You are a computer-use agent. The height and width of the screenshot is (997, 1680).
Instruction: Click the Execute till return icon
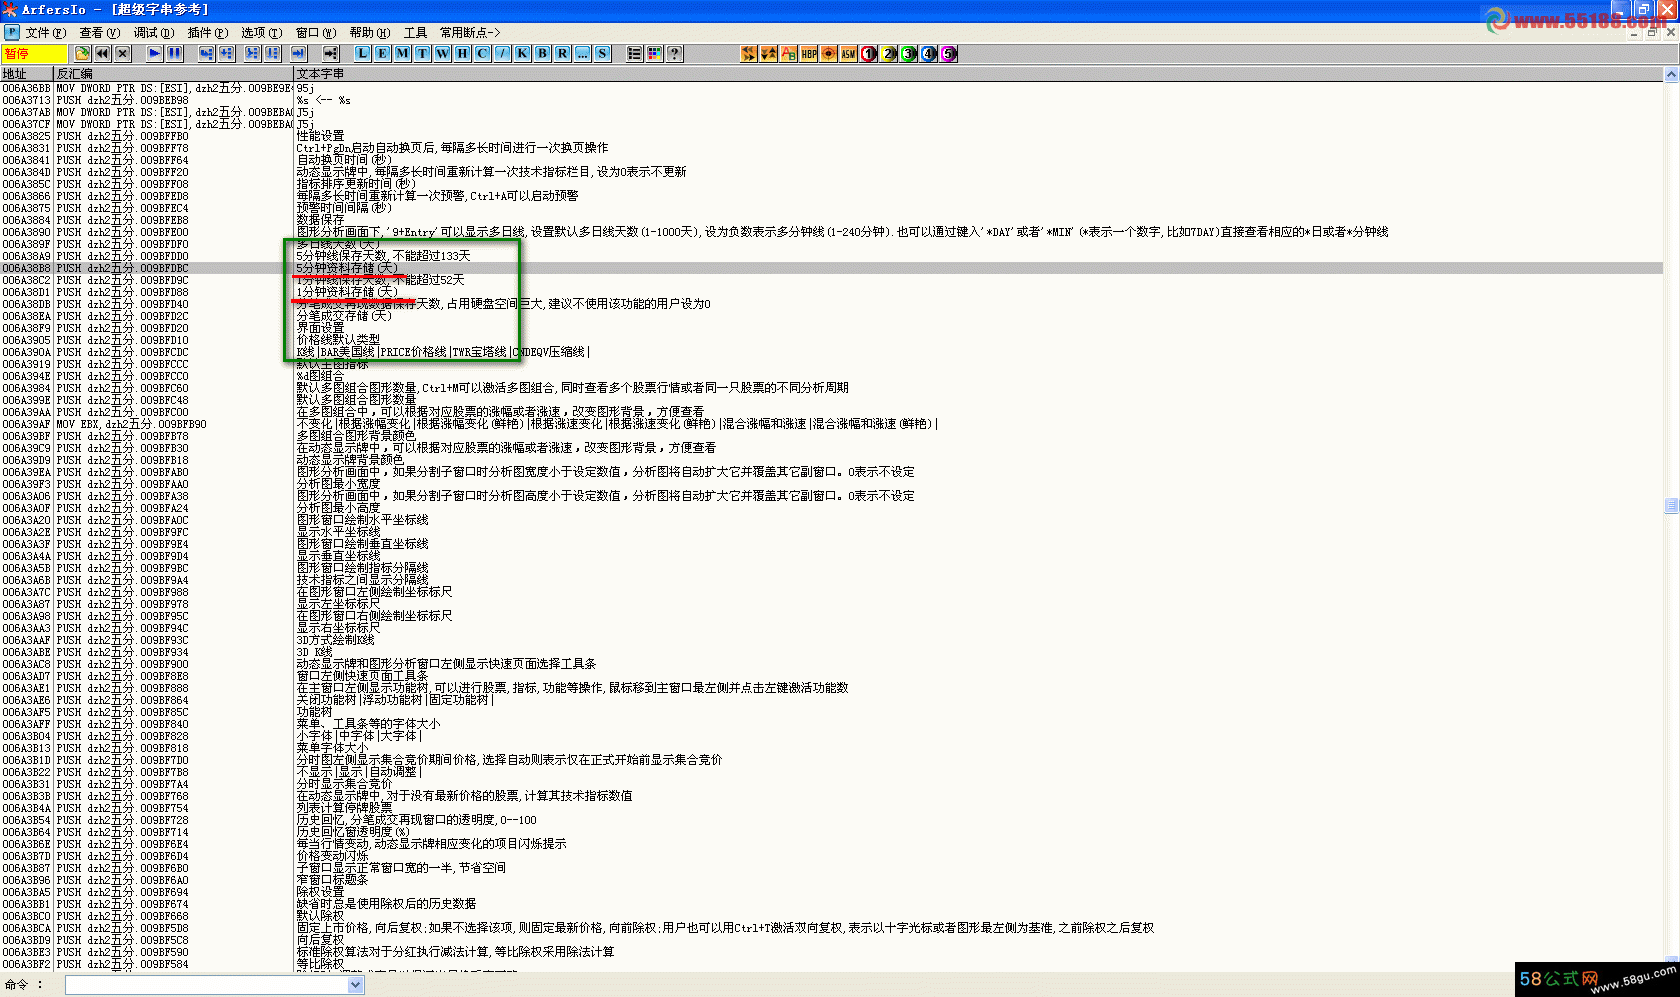(x=298, y=54)
